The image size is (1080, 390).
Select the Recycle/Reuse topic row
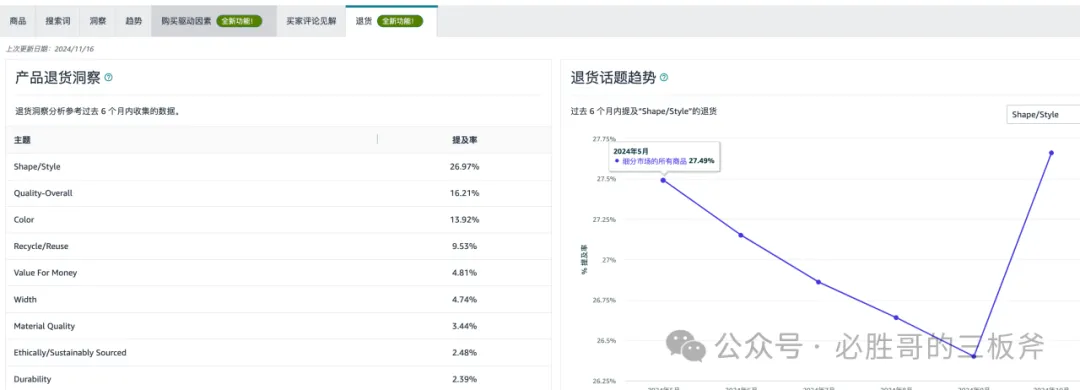[x=278, y=247]
